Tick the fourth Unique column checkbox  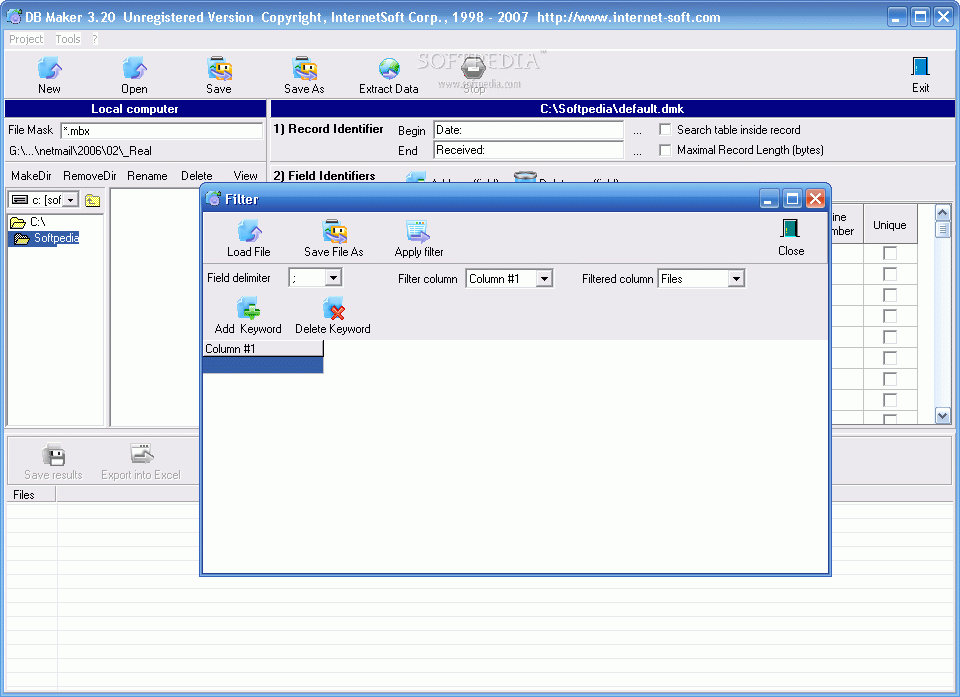(x=890, y=316)
